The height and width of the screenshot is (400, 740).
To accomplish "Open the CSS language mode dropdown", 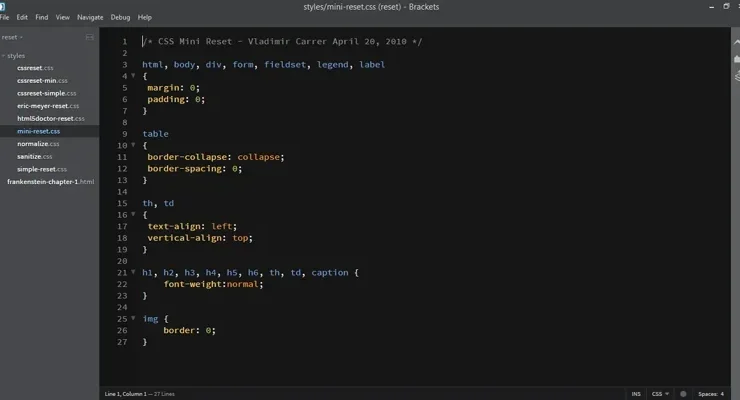I will (x=660, y=394).
